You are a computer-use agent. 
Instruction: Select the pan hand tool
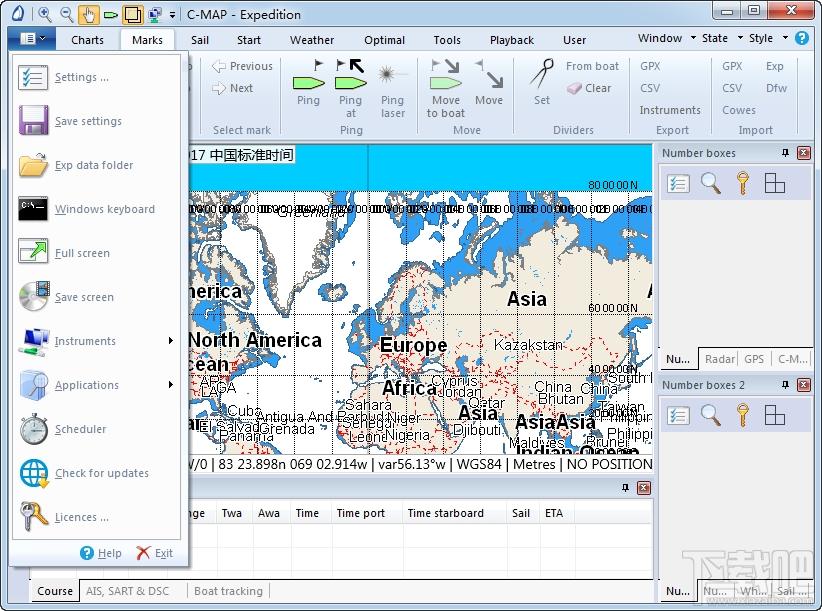pos(89,14)
